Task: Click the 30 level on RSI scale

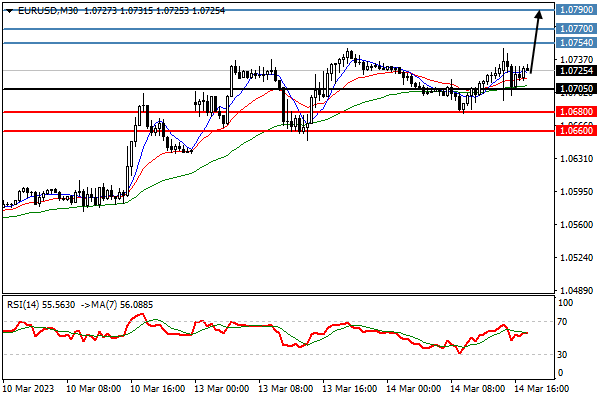Action: 562,355
